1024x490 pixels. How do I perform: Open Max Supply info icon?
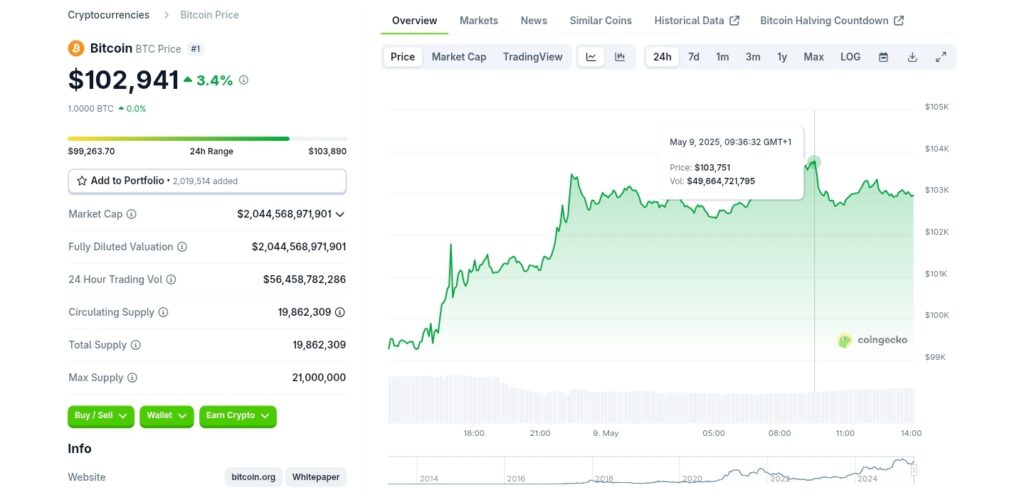132,378
